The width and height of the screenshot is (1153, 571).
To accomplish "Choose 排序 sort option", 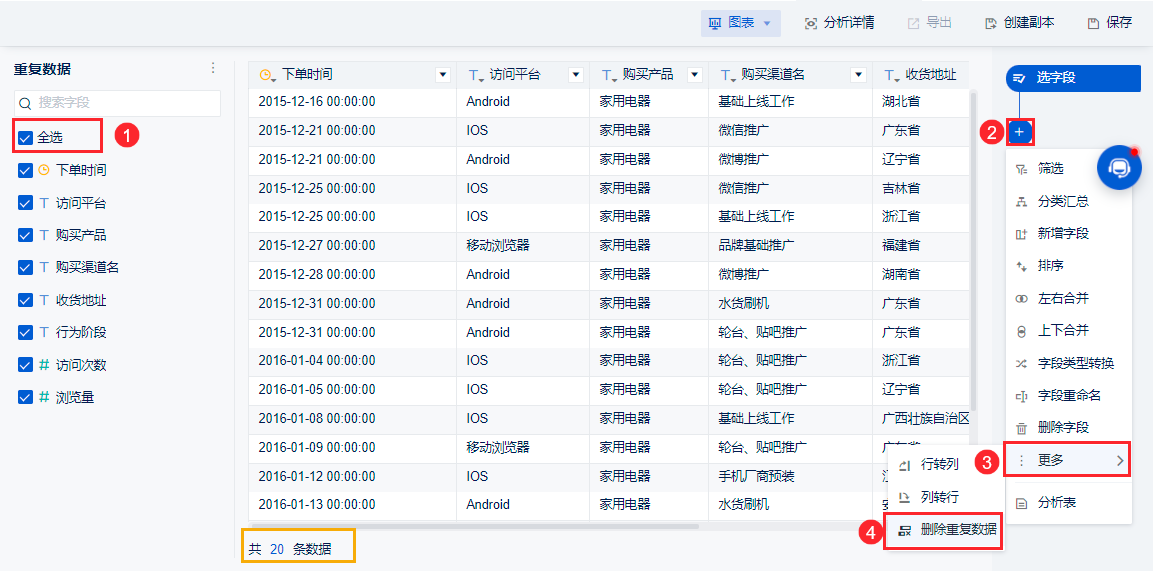I will click(1068, 266).
